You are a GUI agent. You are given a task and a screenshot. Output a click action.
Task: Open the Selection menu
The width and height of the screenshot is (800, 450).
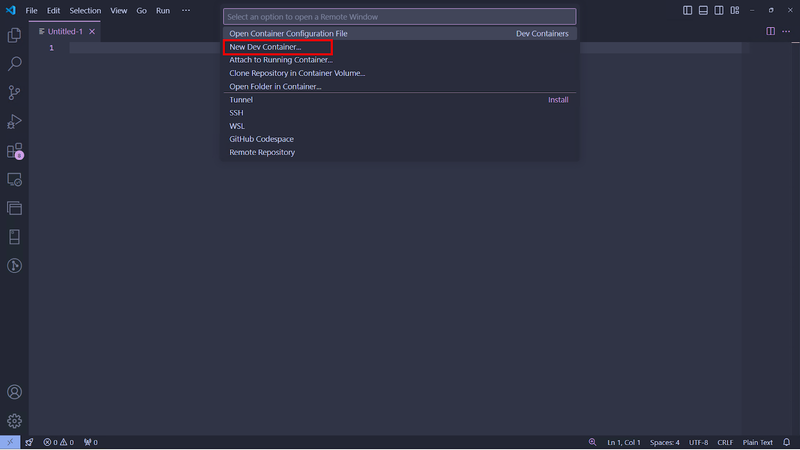tap(85, 10)
